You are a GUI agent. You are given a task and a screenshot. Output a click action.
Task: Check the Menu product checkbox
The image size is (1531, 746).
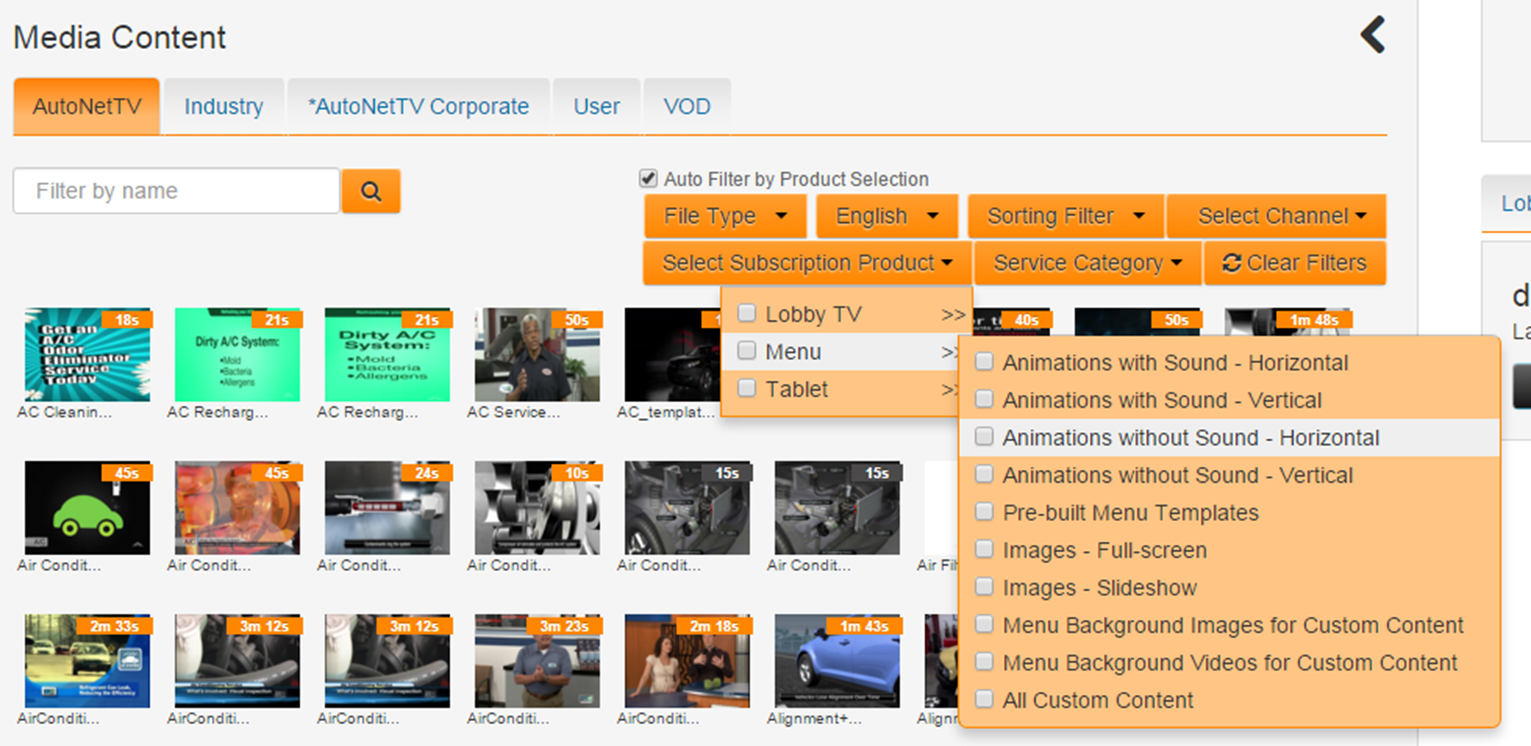pyautogui.click(x=747, y=351)
